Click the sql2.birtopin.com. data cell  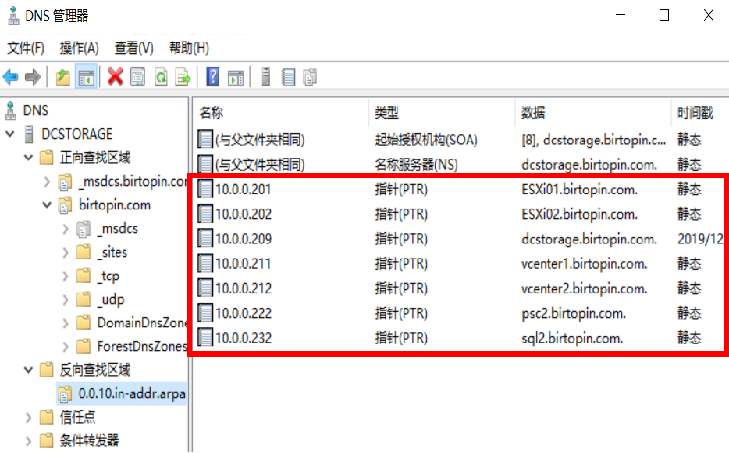click(x=572, y=339)
